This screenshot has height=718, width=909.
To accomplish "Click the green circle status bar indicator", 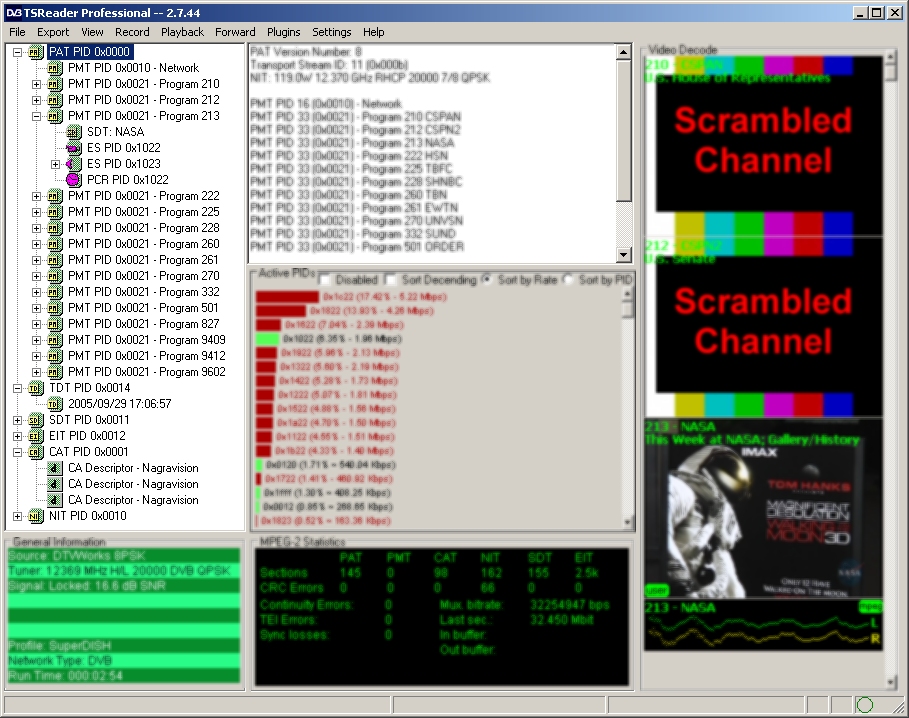I will 865,706.
